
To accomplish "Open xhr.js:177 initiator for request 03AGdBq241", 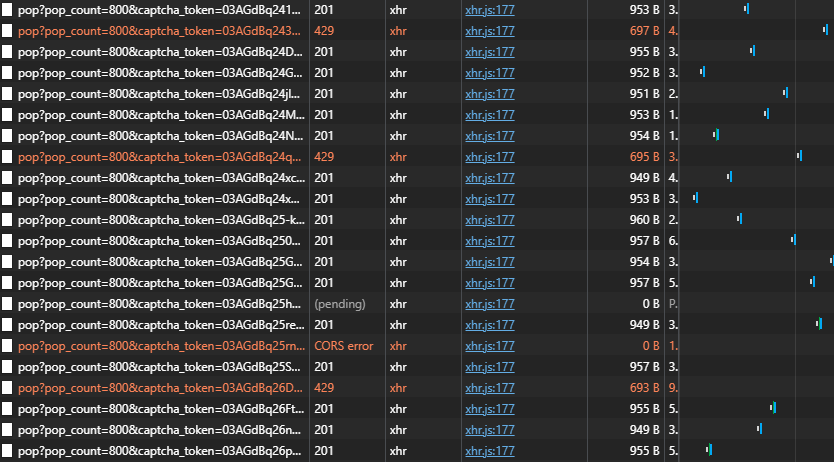I will click(489, 10).
